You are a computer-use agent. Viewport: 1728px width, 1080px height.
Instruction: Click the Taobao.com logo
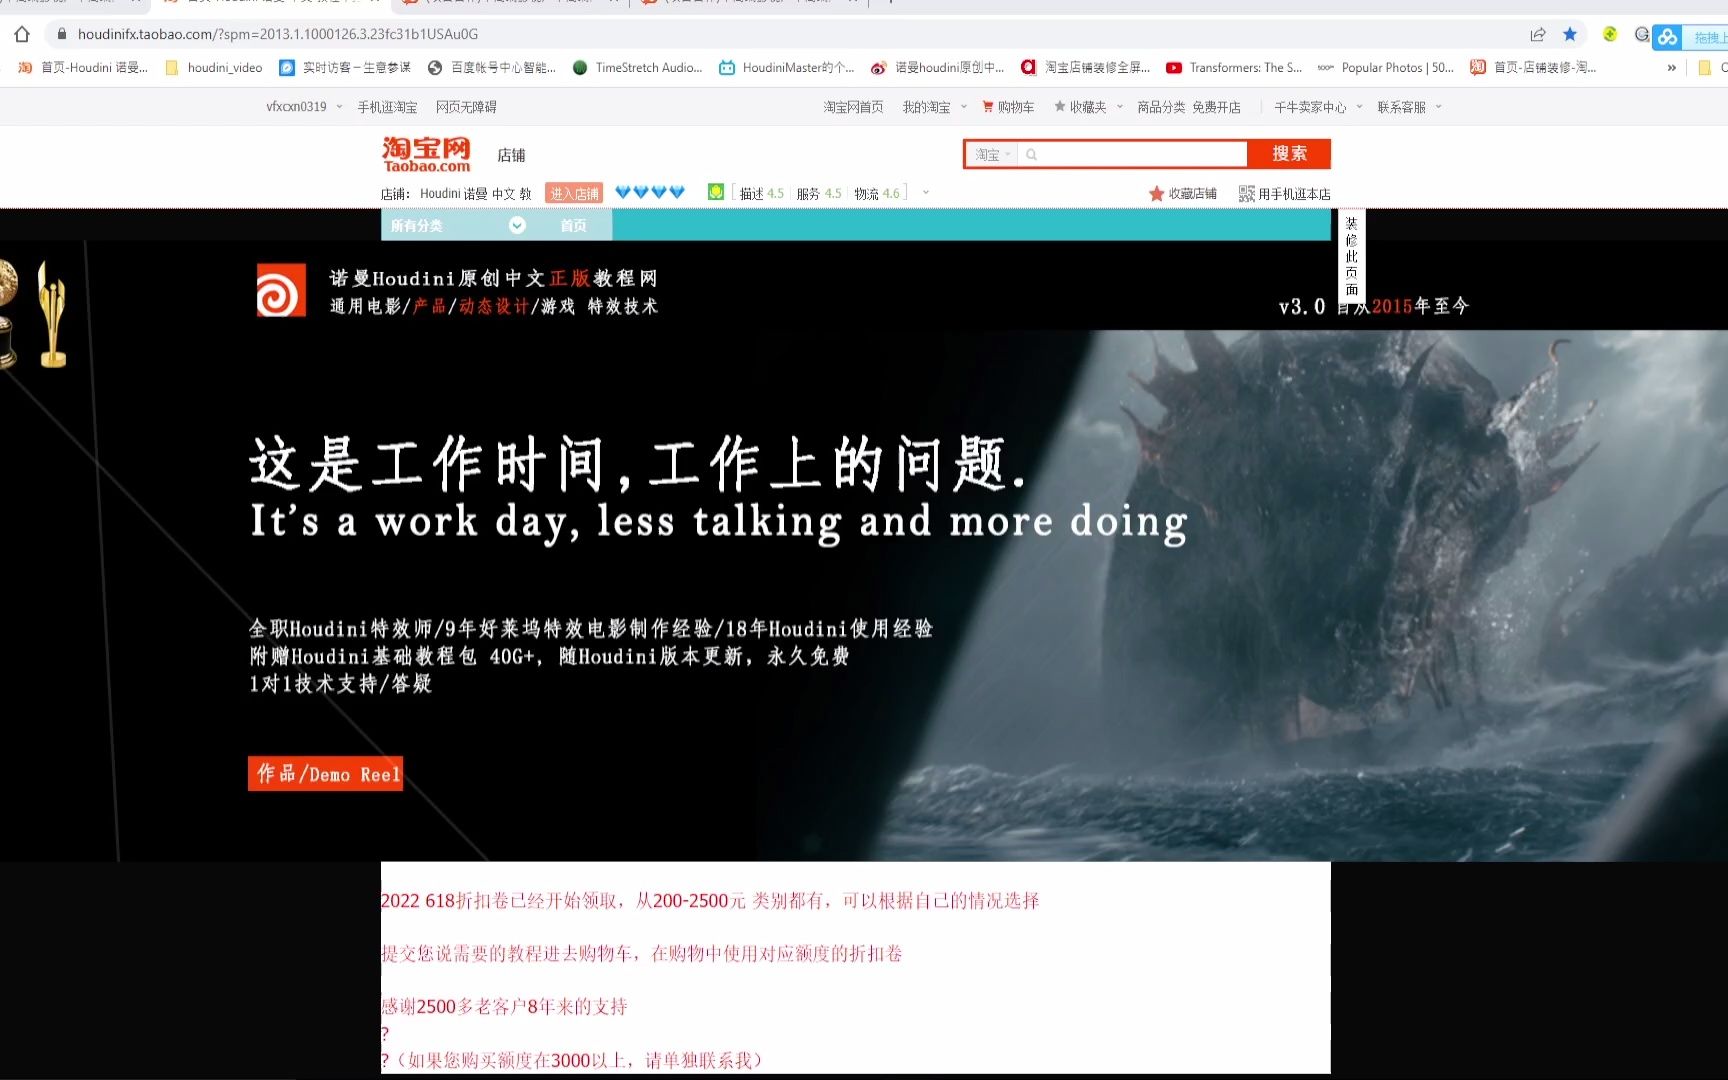[426, 154]
